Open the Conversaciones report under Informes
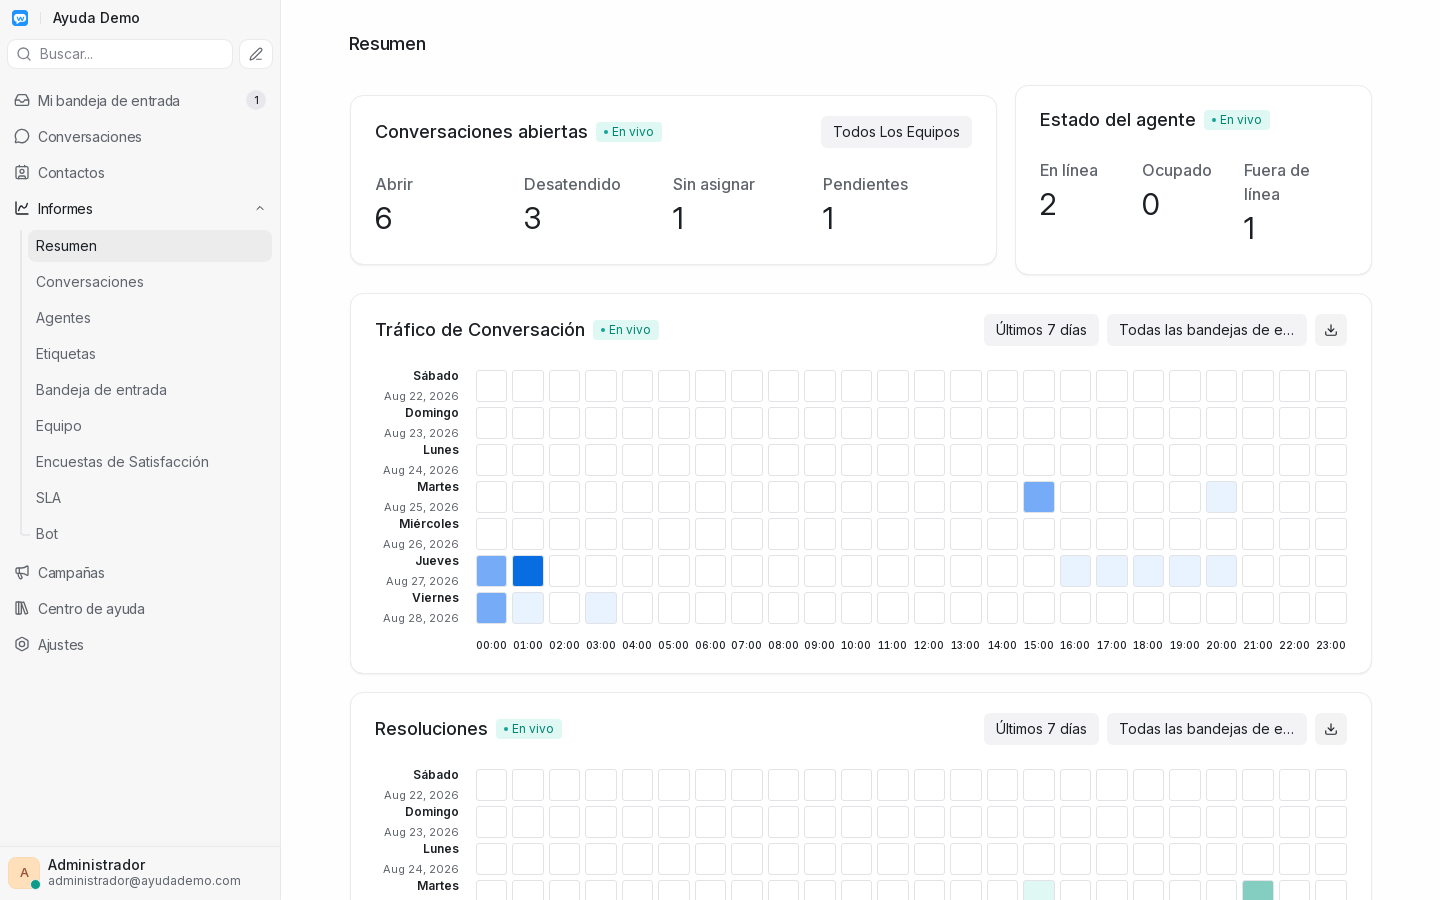 (x=150, y=282)
